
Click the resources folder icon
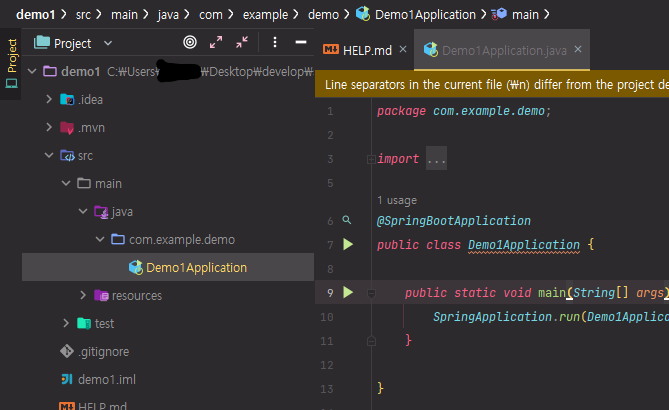[101, 295]
